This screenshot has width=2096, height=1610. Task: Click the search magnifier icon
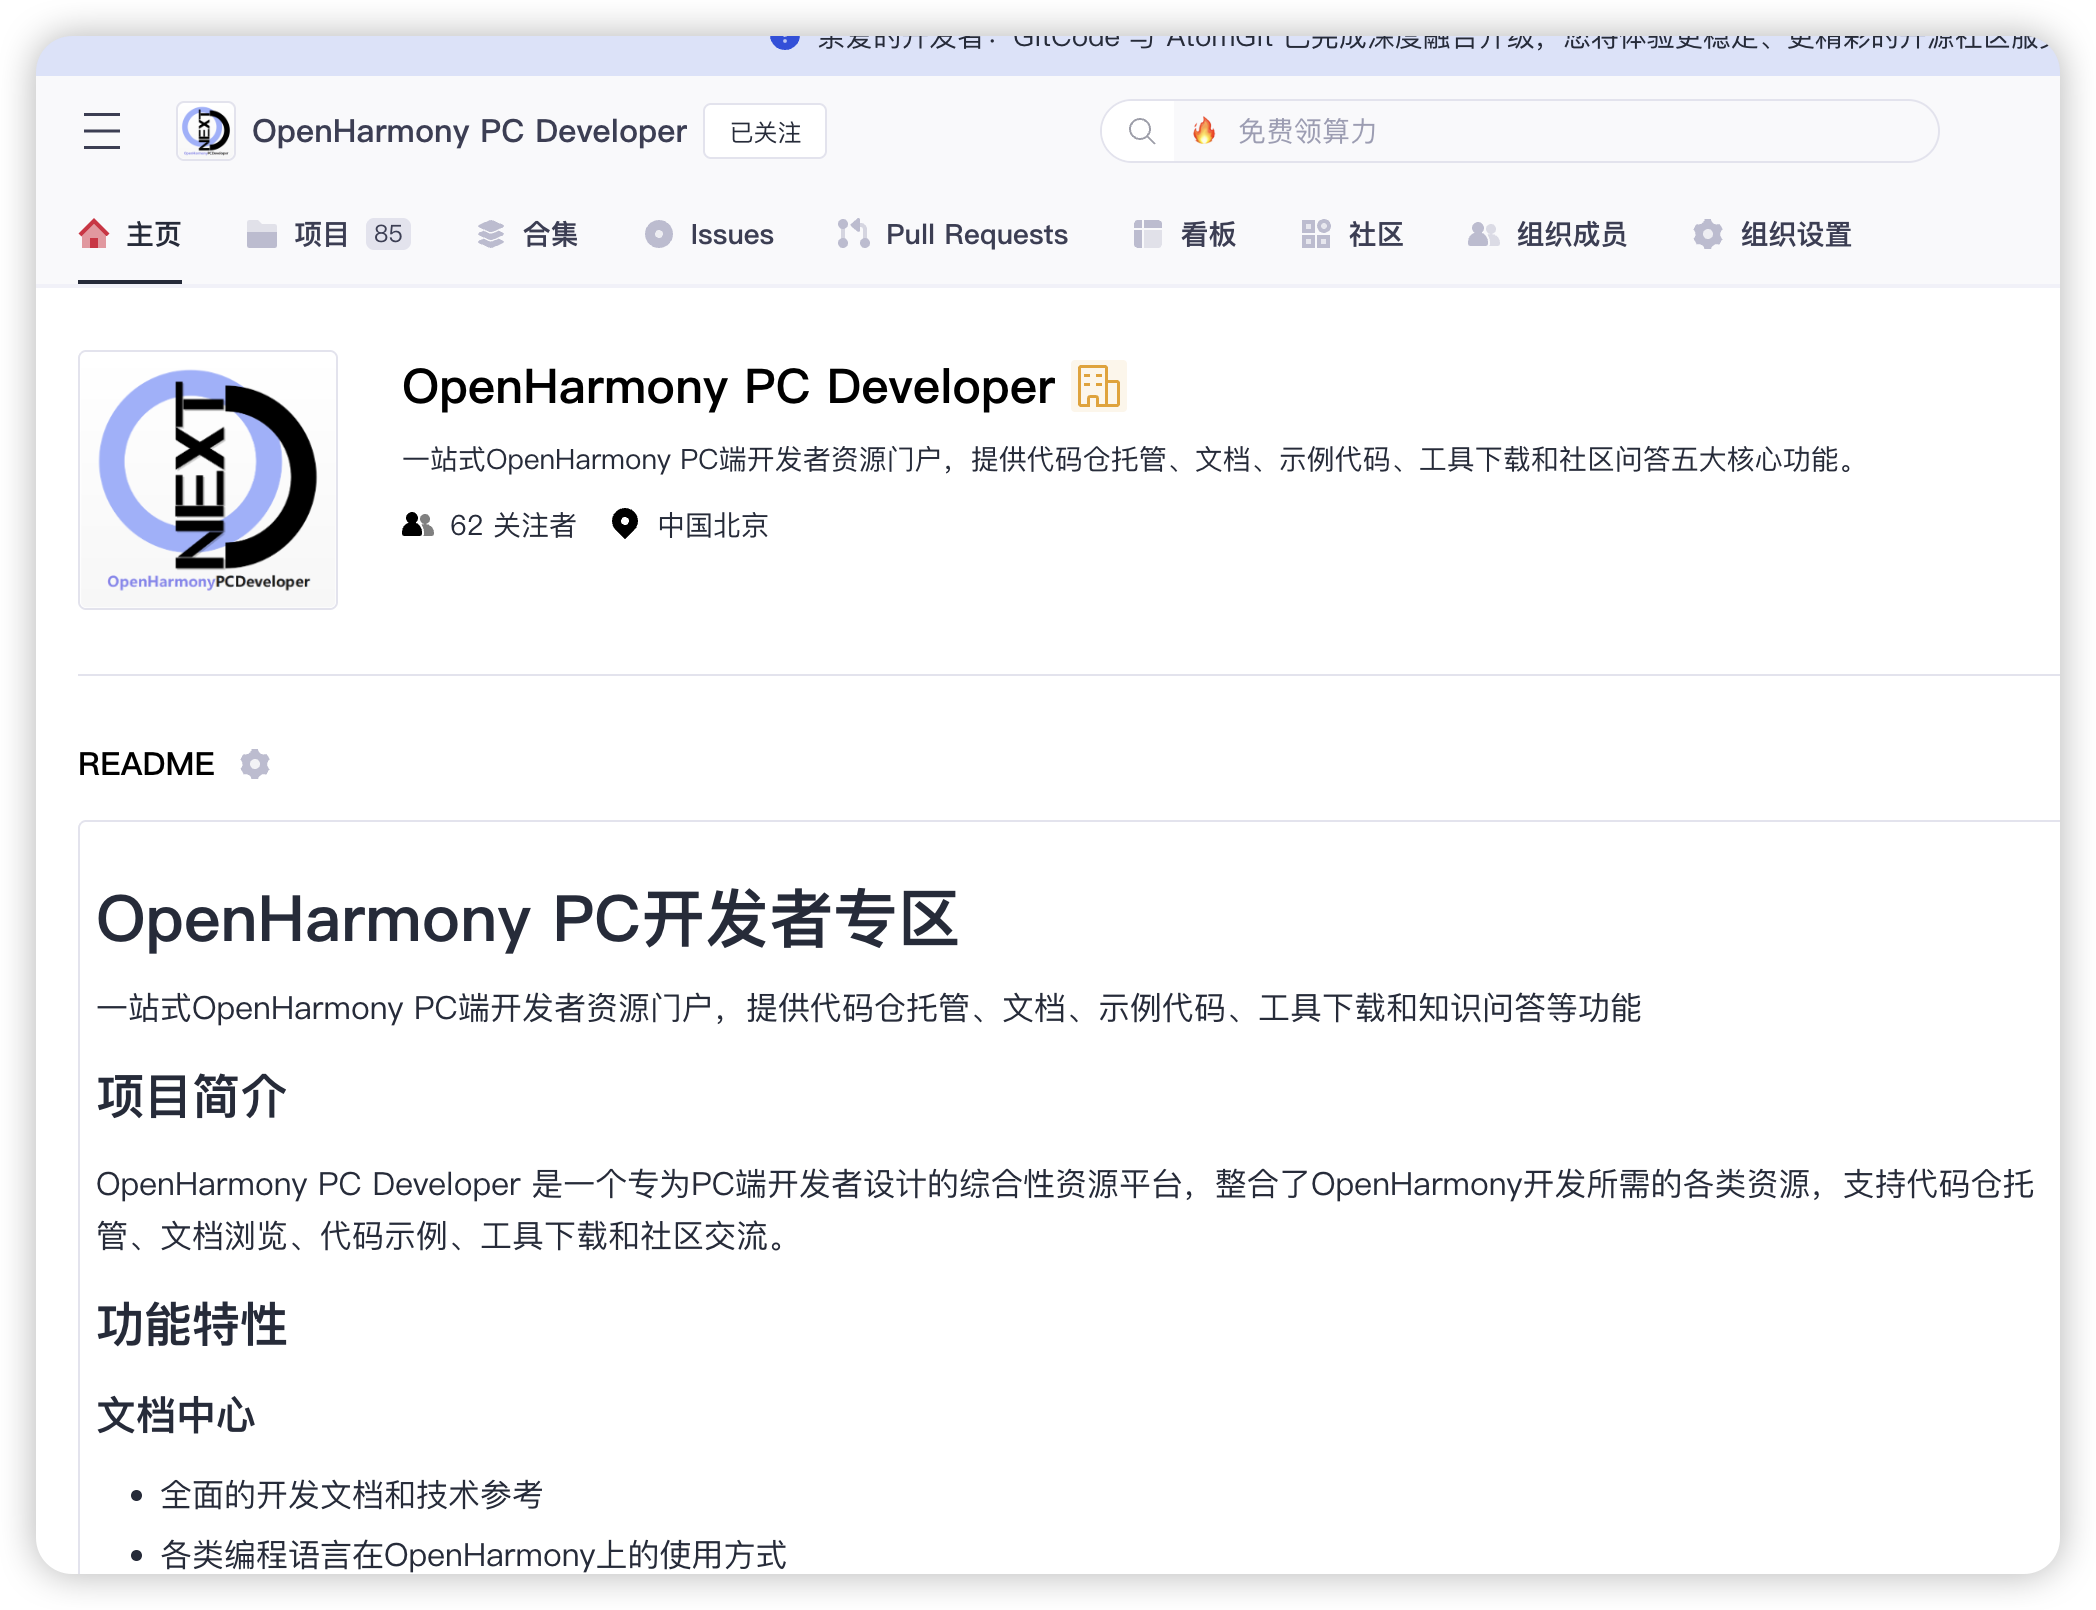(1141, 131)
